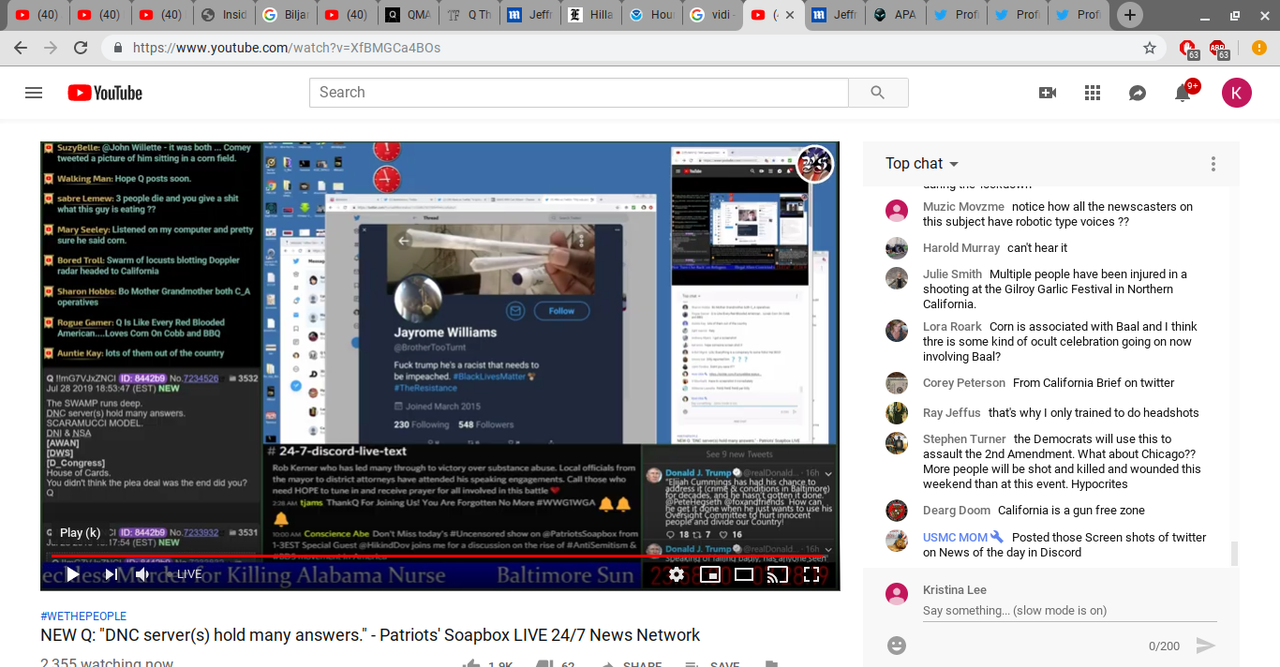Image resolution: width=1280 pixels, height=667 pixels.
Task: Open the YouTube hamburger guide menu
Action: point(34,93)
